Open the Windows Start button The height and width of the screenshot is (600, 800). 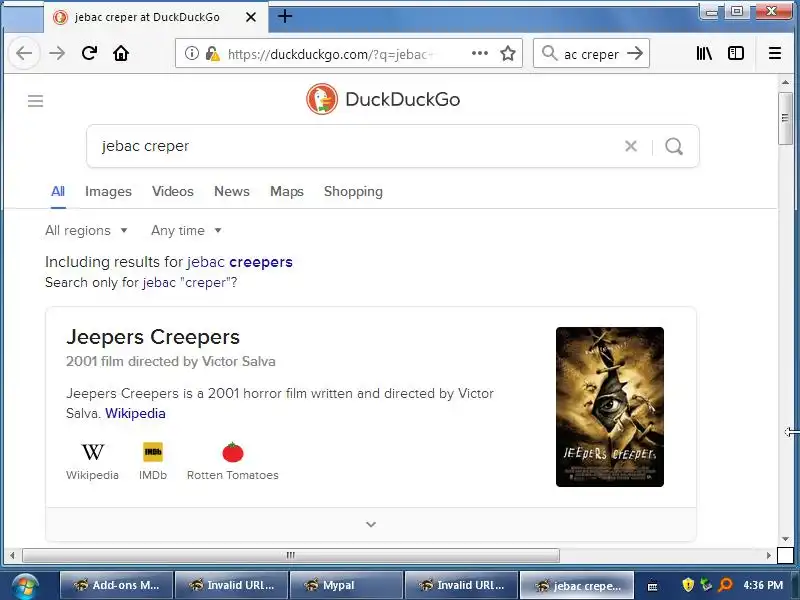coord(24,586)
